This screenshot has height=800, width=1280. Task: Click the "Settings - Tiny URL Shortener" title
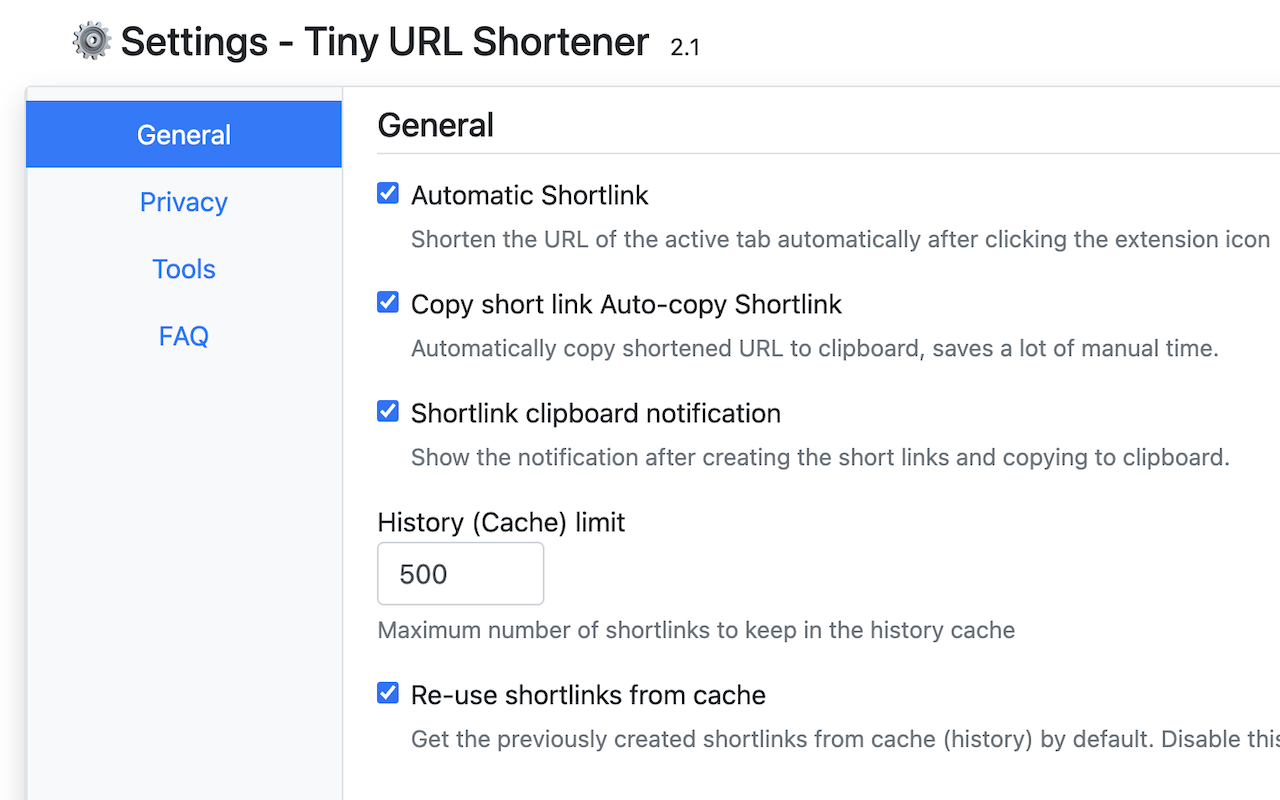click(x=384, y=42)
